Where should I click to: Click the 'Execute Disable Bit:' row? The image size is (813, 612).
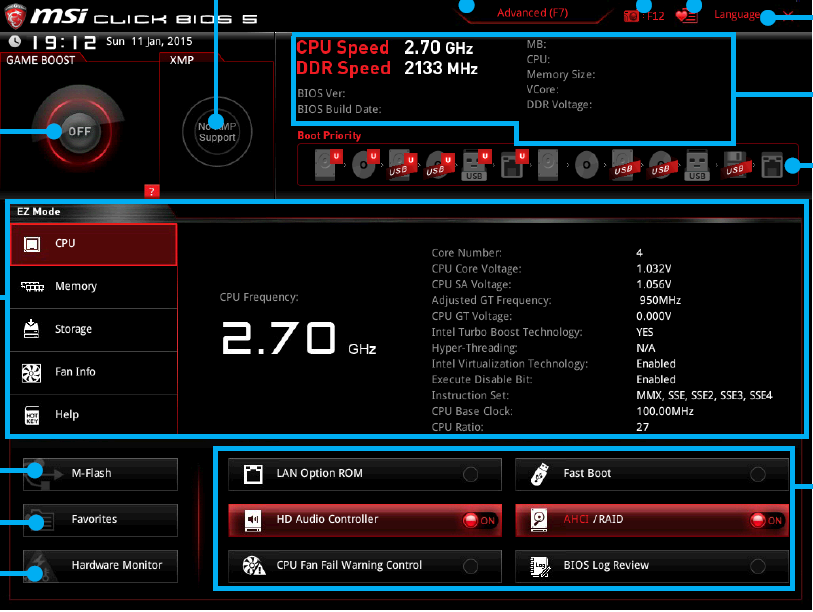click(553, 380)
